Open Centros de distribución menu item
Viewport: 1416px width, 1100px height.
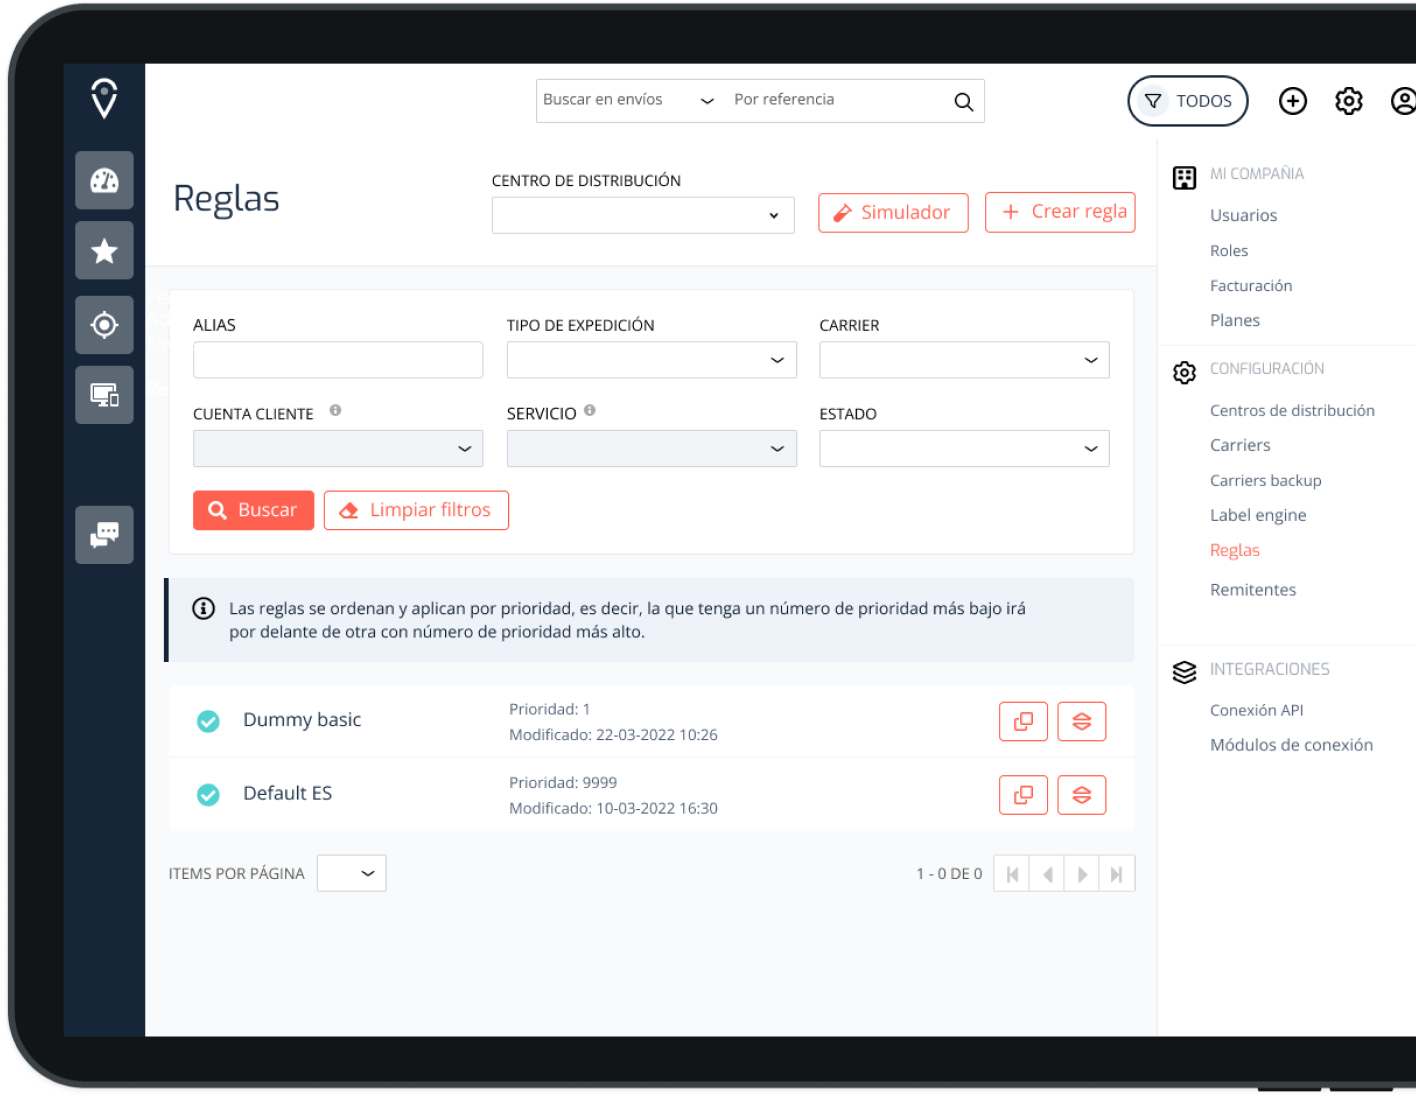click(x=1292, y=411)
